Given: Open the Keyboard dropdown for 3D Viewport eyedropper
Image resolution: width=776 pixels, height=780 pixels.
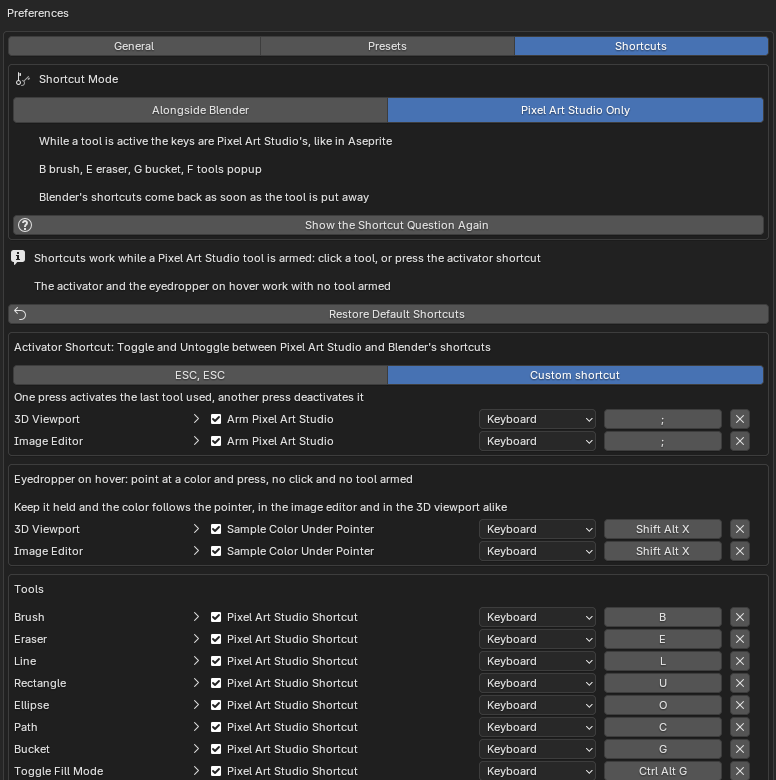Looking at the screenshot, I should tap(537, 529).
